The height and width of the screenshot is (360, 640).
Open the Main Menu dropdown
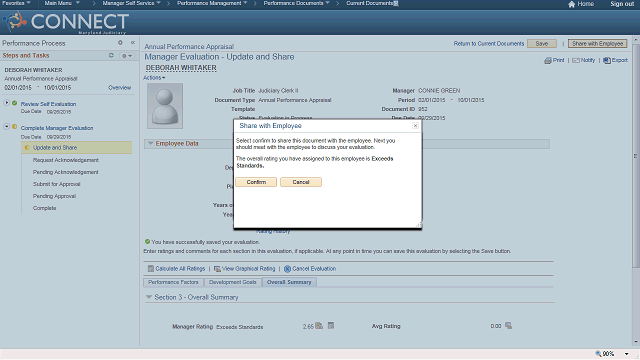point(62,3)
